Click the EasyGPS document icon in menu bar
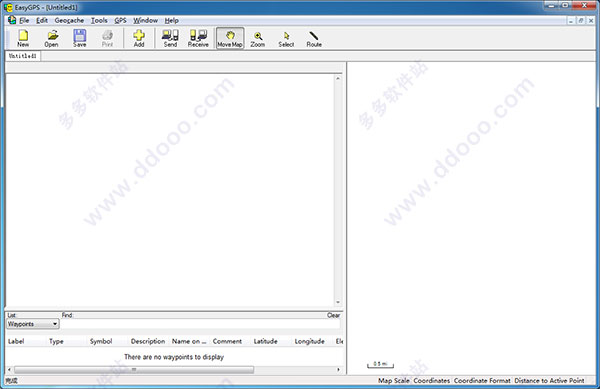This screenshot has width=600, height=389. pyautogui.click(x=12, y=20)
